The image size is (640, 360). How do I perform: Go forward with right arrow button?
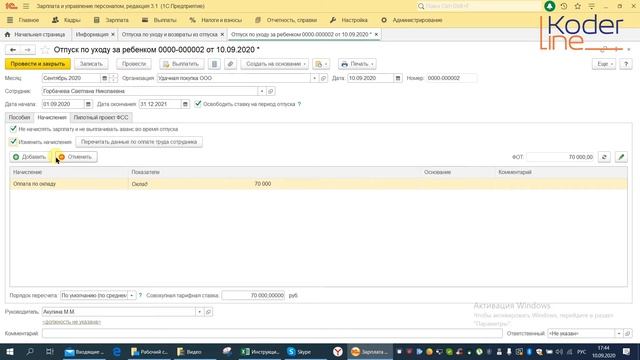pyautogui.click(x=28, y=50)
